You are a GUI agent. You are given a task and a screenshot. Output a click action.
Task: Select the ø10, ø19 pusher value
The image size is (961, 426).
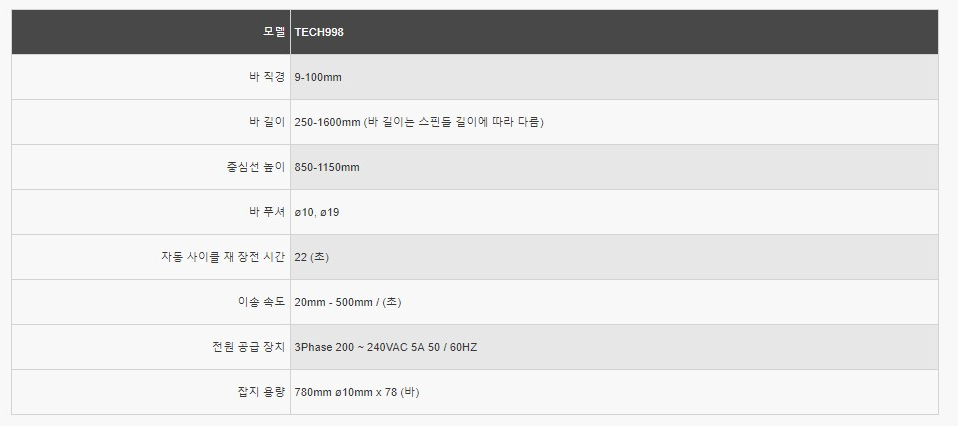pyautogui.click(x=317, y=213)
